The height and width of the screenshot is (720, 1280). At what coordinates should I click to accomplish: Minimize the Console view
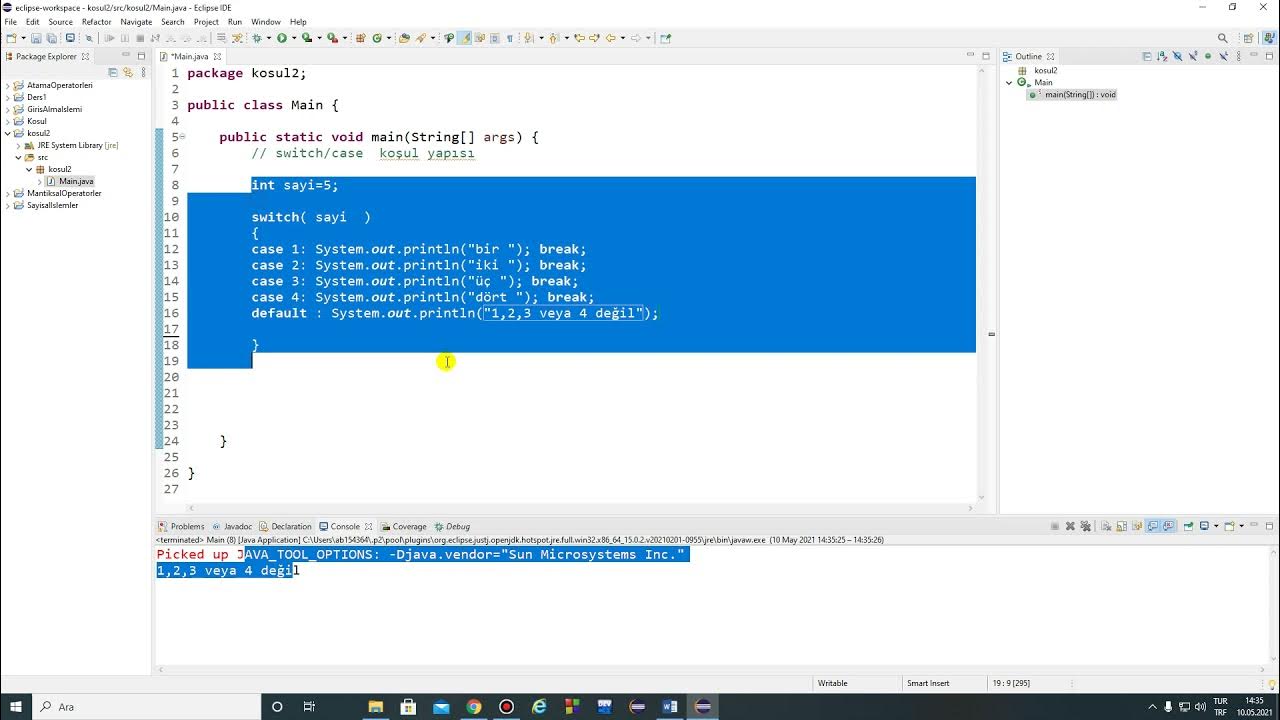pos(1254,525)
